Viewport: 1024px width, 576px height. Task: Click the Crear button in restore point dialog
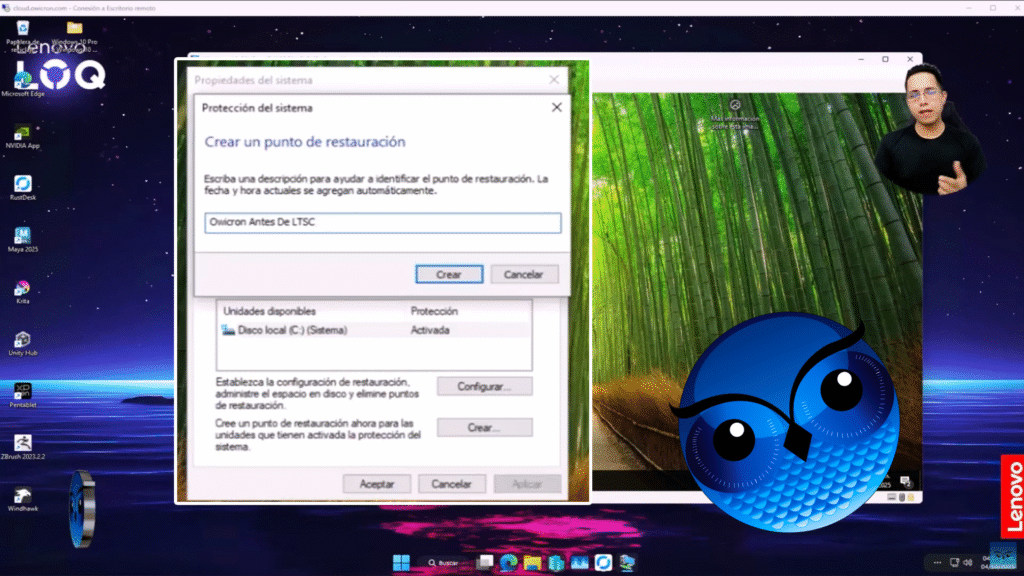point(449,274)
